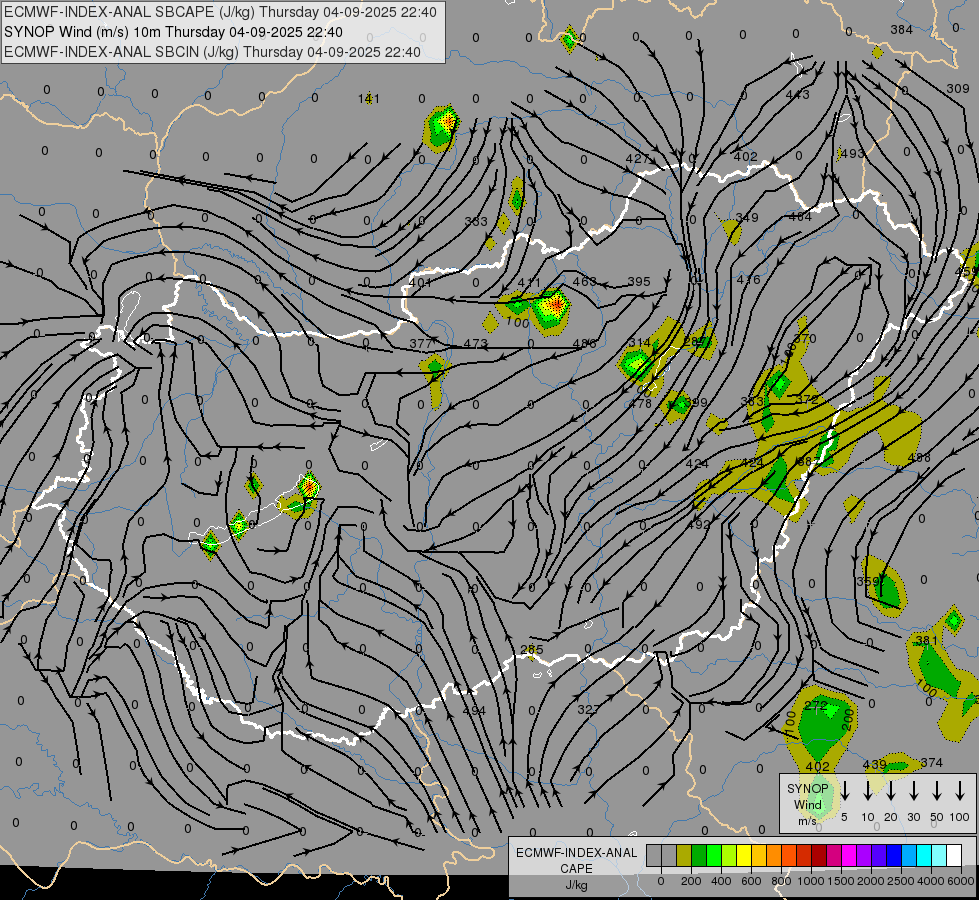Click the map value 488
The image size is (979, 900).
point(918,458)
